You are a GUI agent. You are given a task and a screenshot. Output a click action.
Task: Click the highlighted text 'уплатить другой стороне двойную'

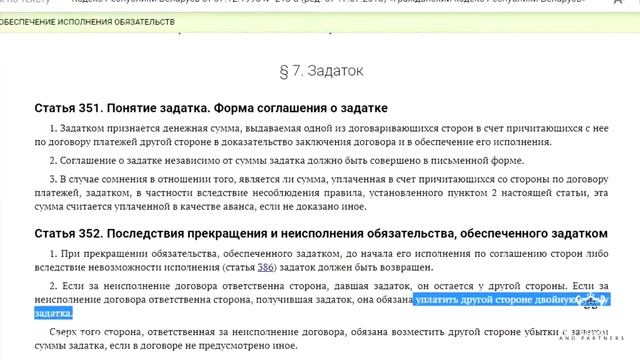pyautogui.click(x=497, y=300)
